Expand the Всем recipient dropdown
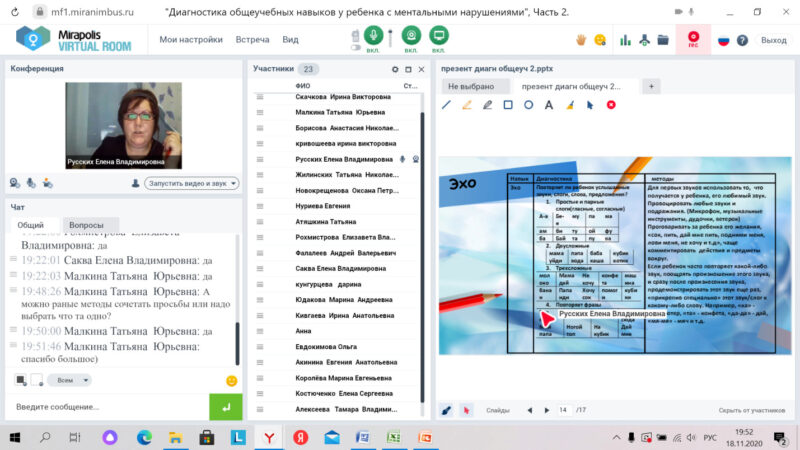800x450 pixels. [x=70, y=380]
